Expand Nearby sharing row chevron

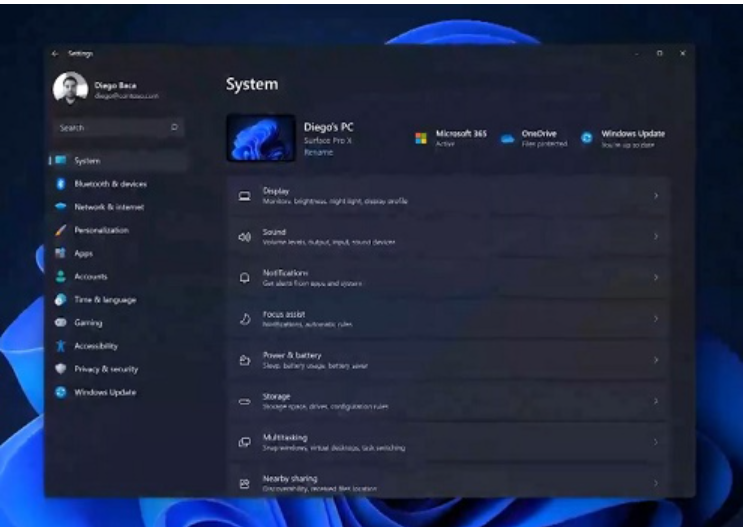[x=656, y=483]
